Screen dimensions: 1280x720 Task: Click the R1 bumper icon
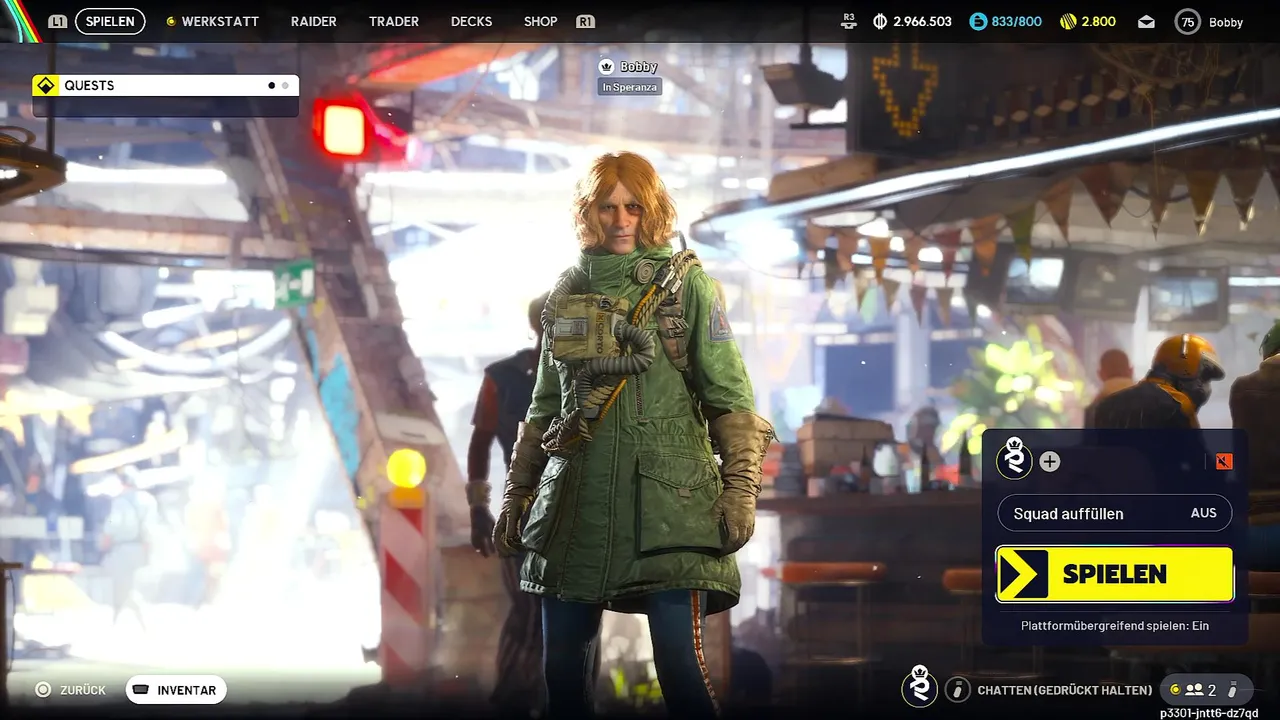point(586,21)
